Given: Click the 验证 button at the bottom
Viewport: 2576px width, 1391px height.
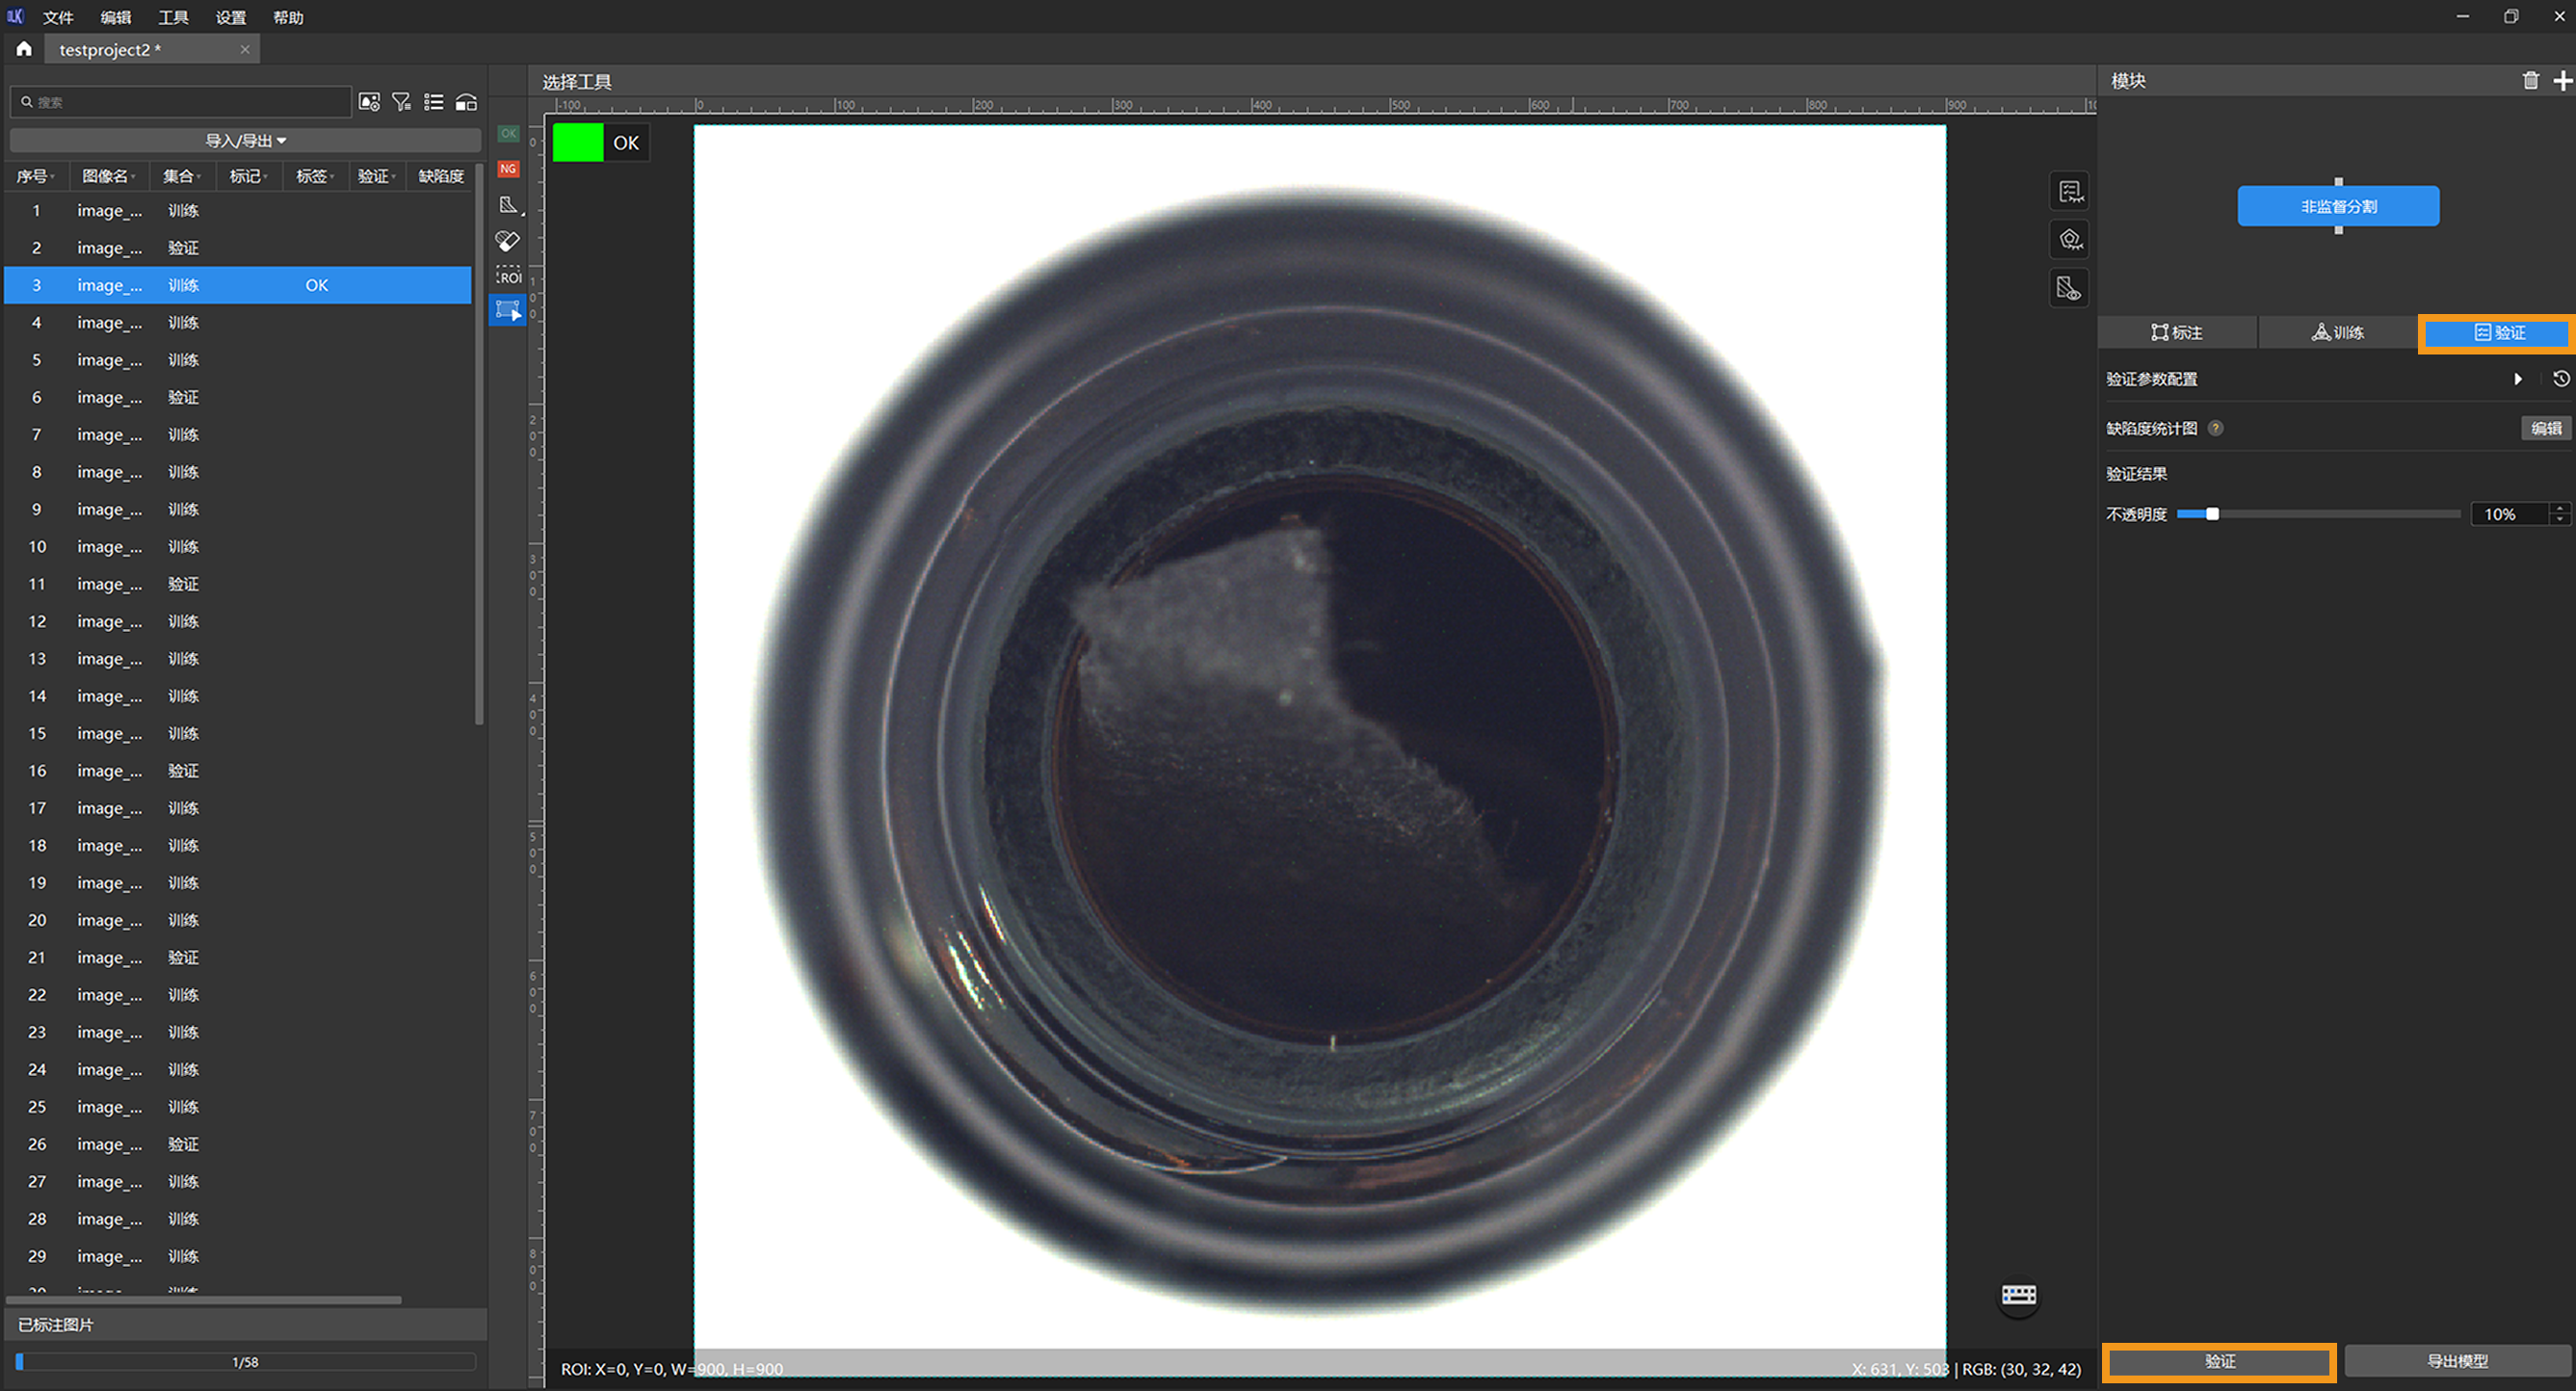Looking at the screenshot, I should pos(2219,1362).
